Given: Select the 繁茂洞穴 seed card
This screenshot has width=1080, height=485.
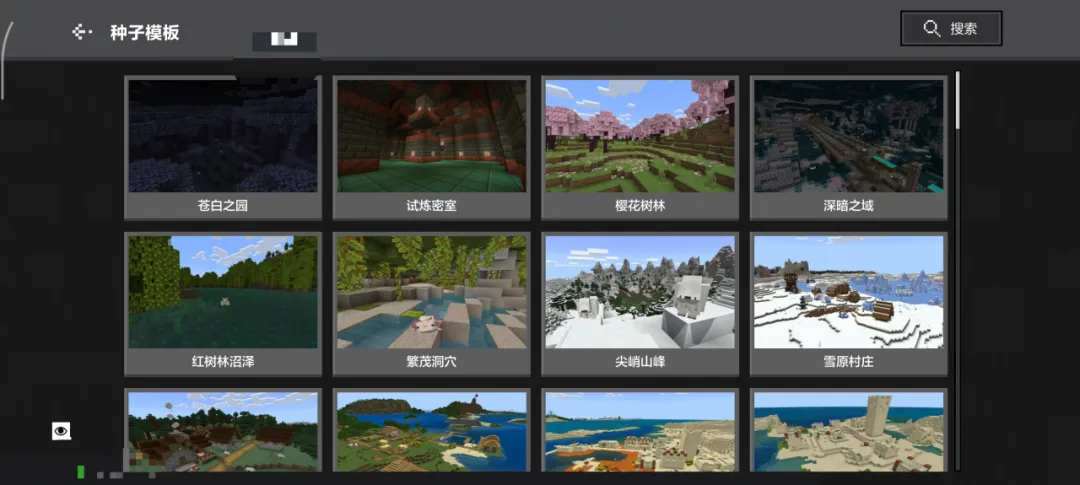Looking at the screenshot, I should pyautogui.click(x=431, y=304).
